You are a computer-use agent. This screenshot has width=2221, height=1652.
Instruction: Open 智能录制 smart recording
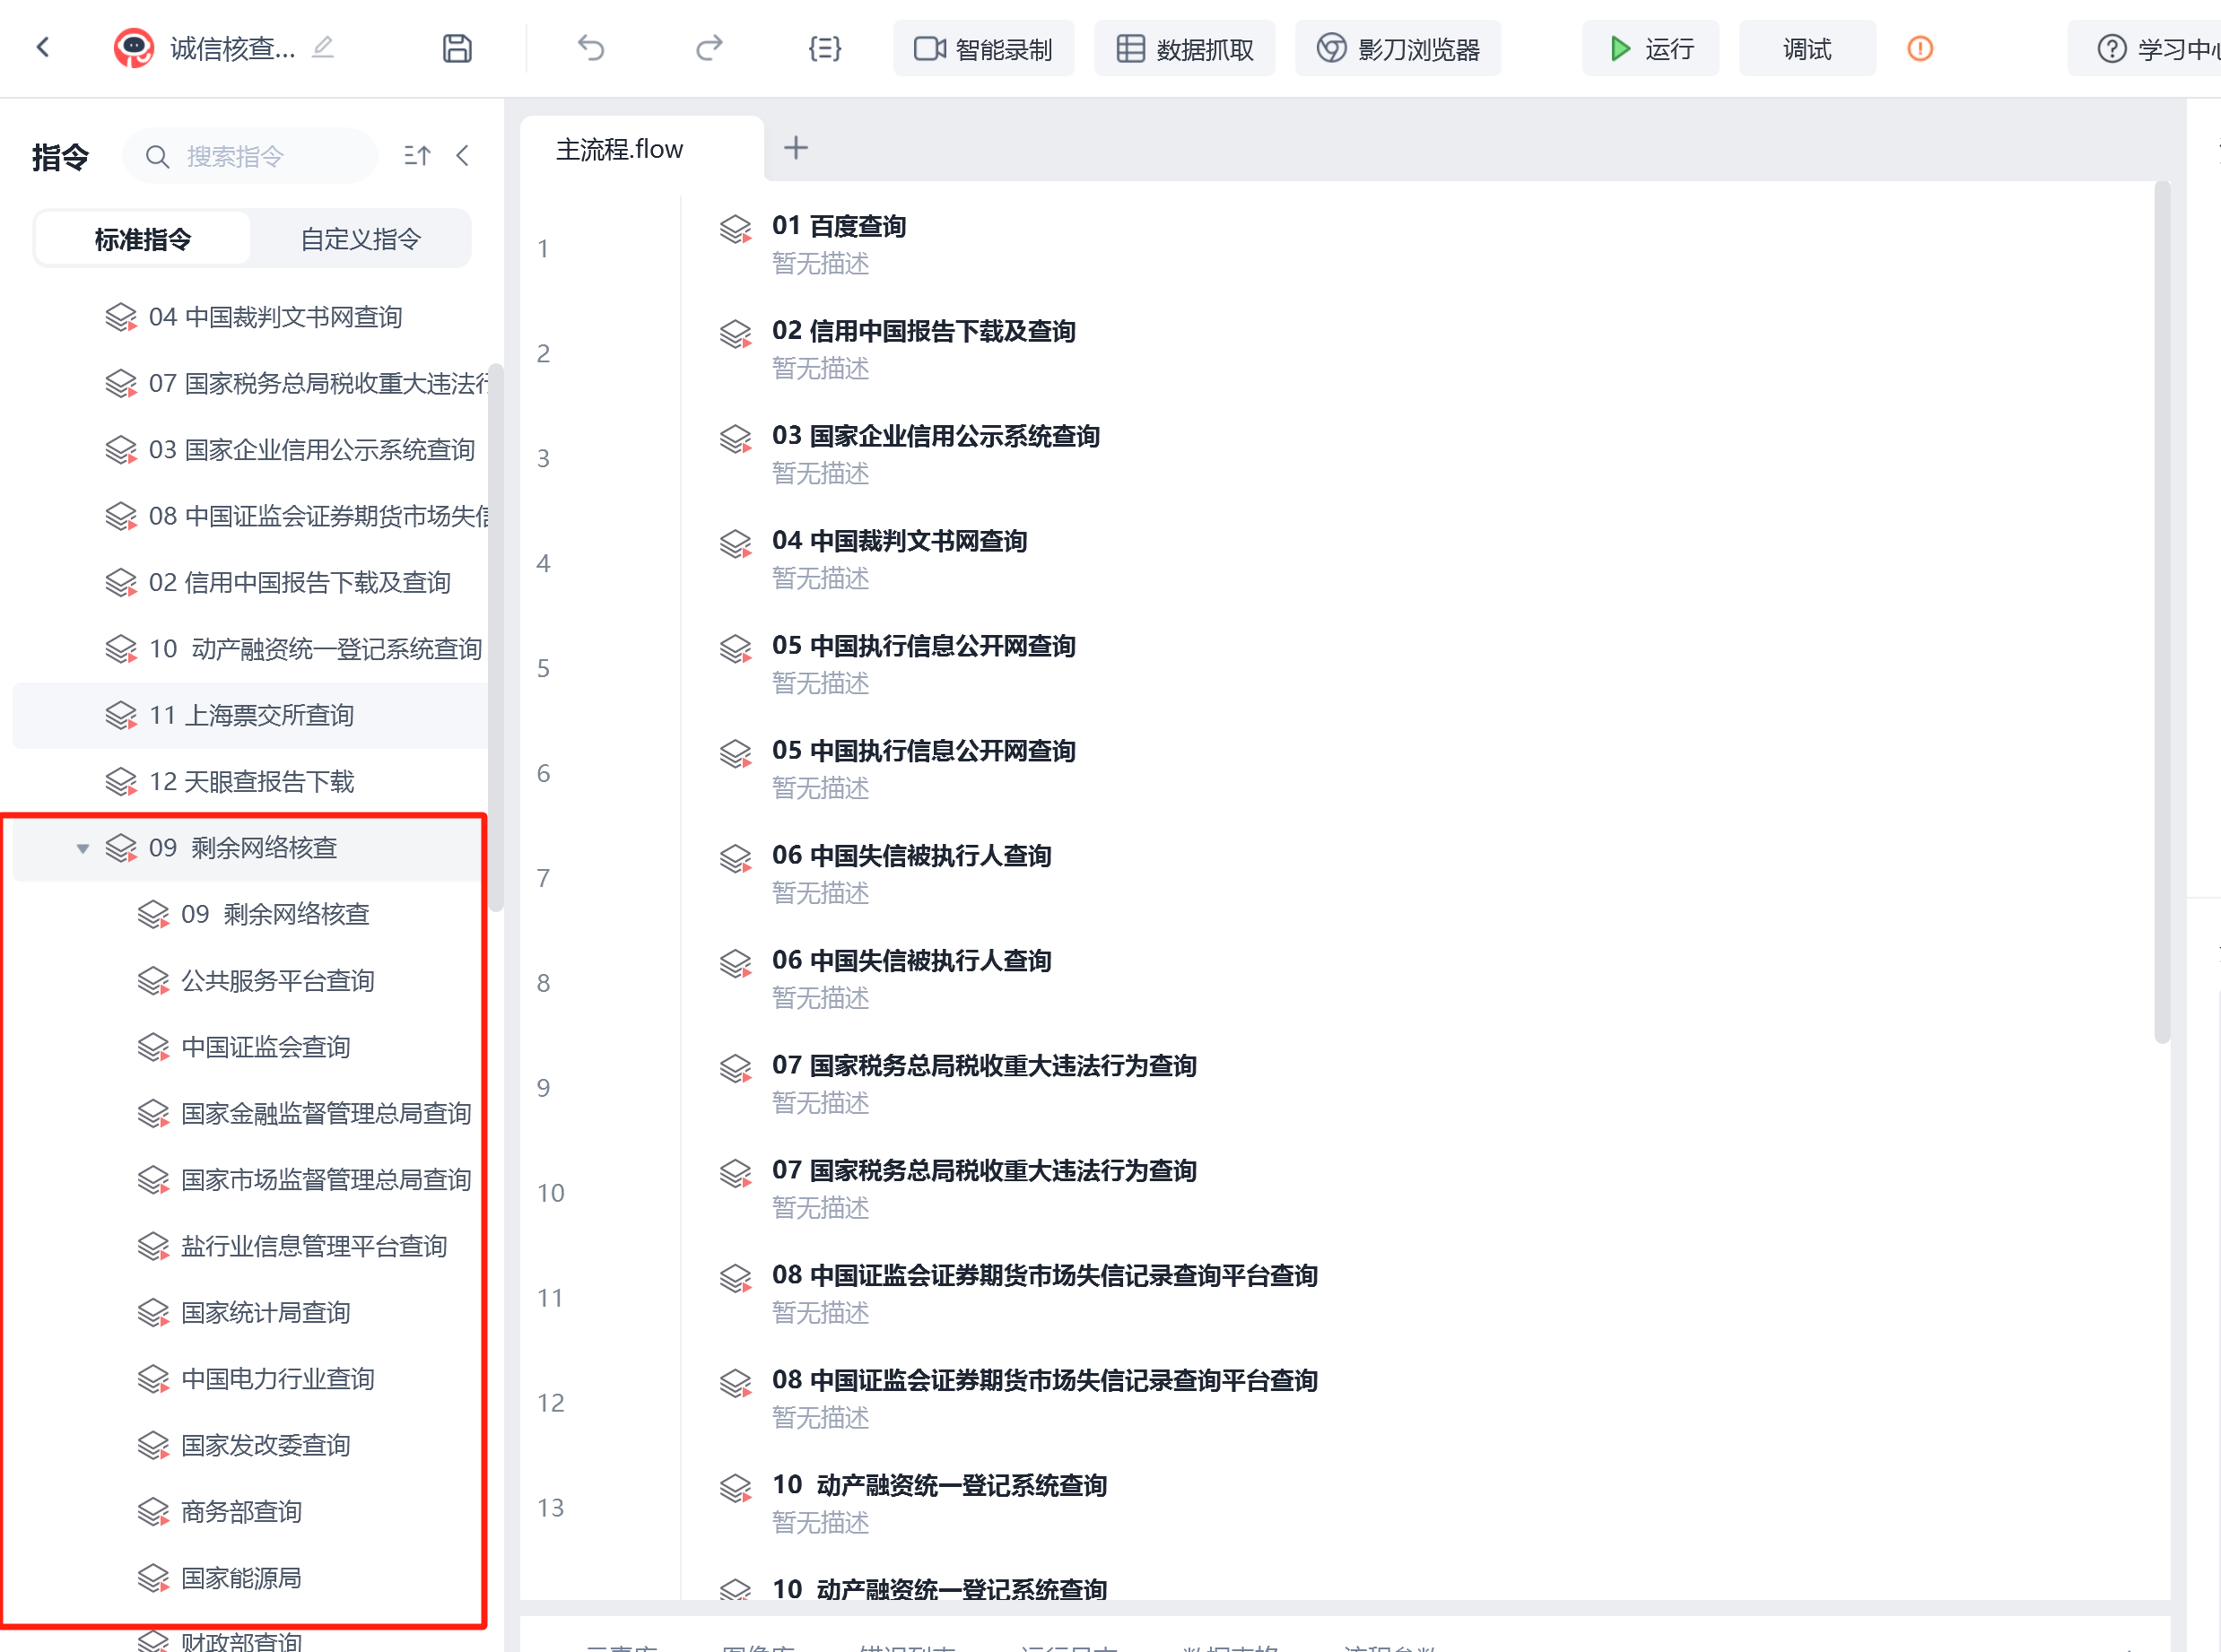point(983,48)
